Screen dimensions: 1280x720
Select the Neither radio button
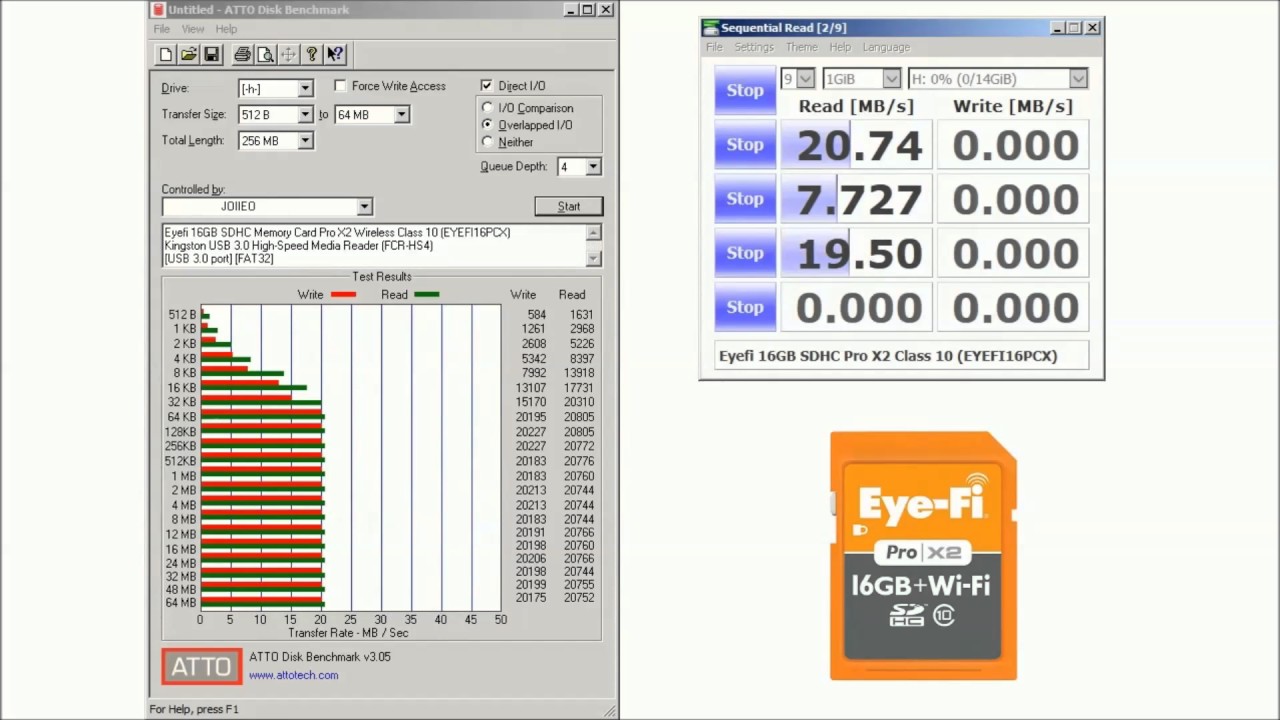488,142
